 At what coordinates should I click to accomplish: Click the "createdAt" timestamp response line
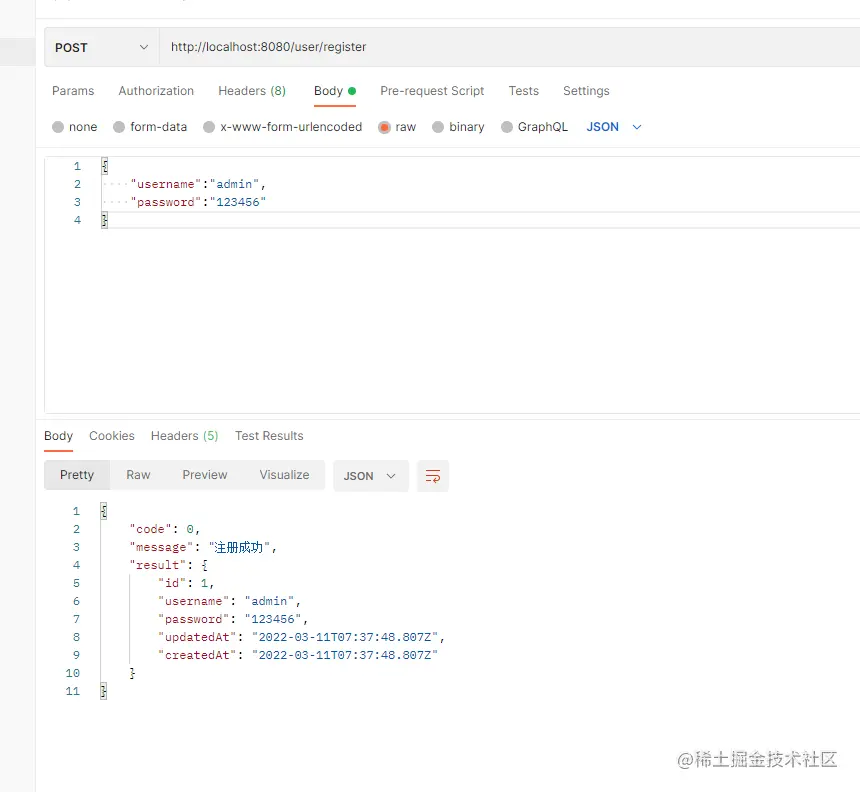point(298,655)
